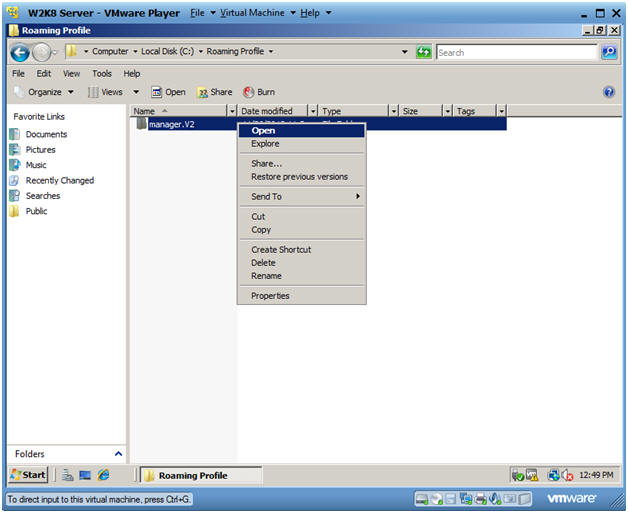Click the VMware Tools warning tray icon

click(532, 475)
